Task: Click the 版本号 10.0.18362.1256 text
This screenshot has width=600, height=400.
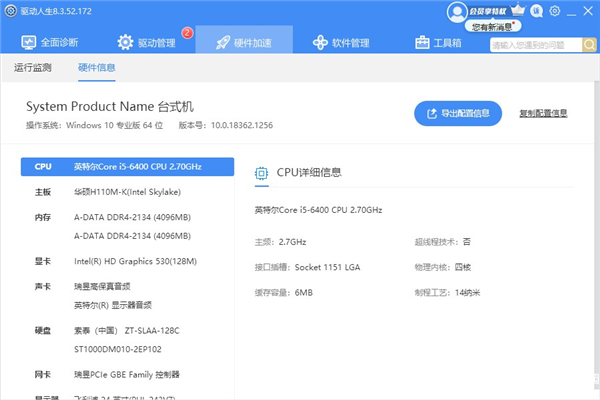Action: [226, 125]
